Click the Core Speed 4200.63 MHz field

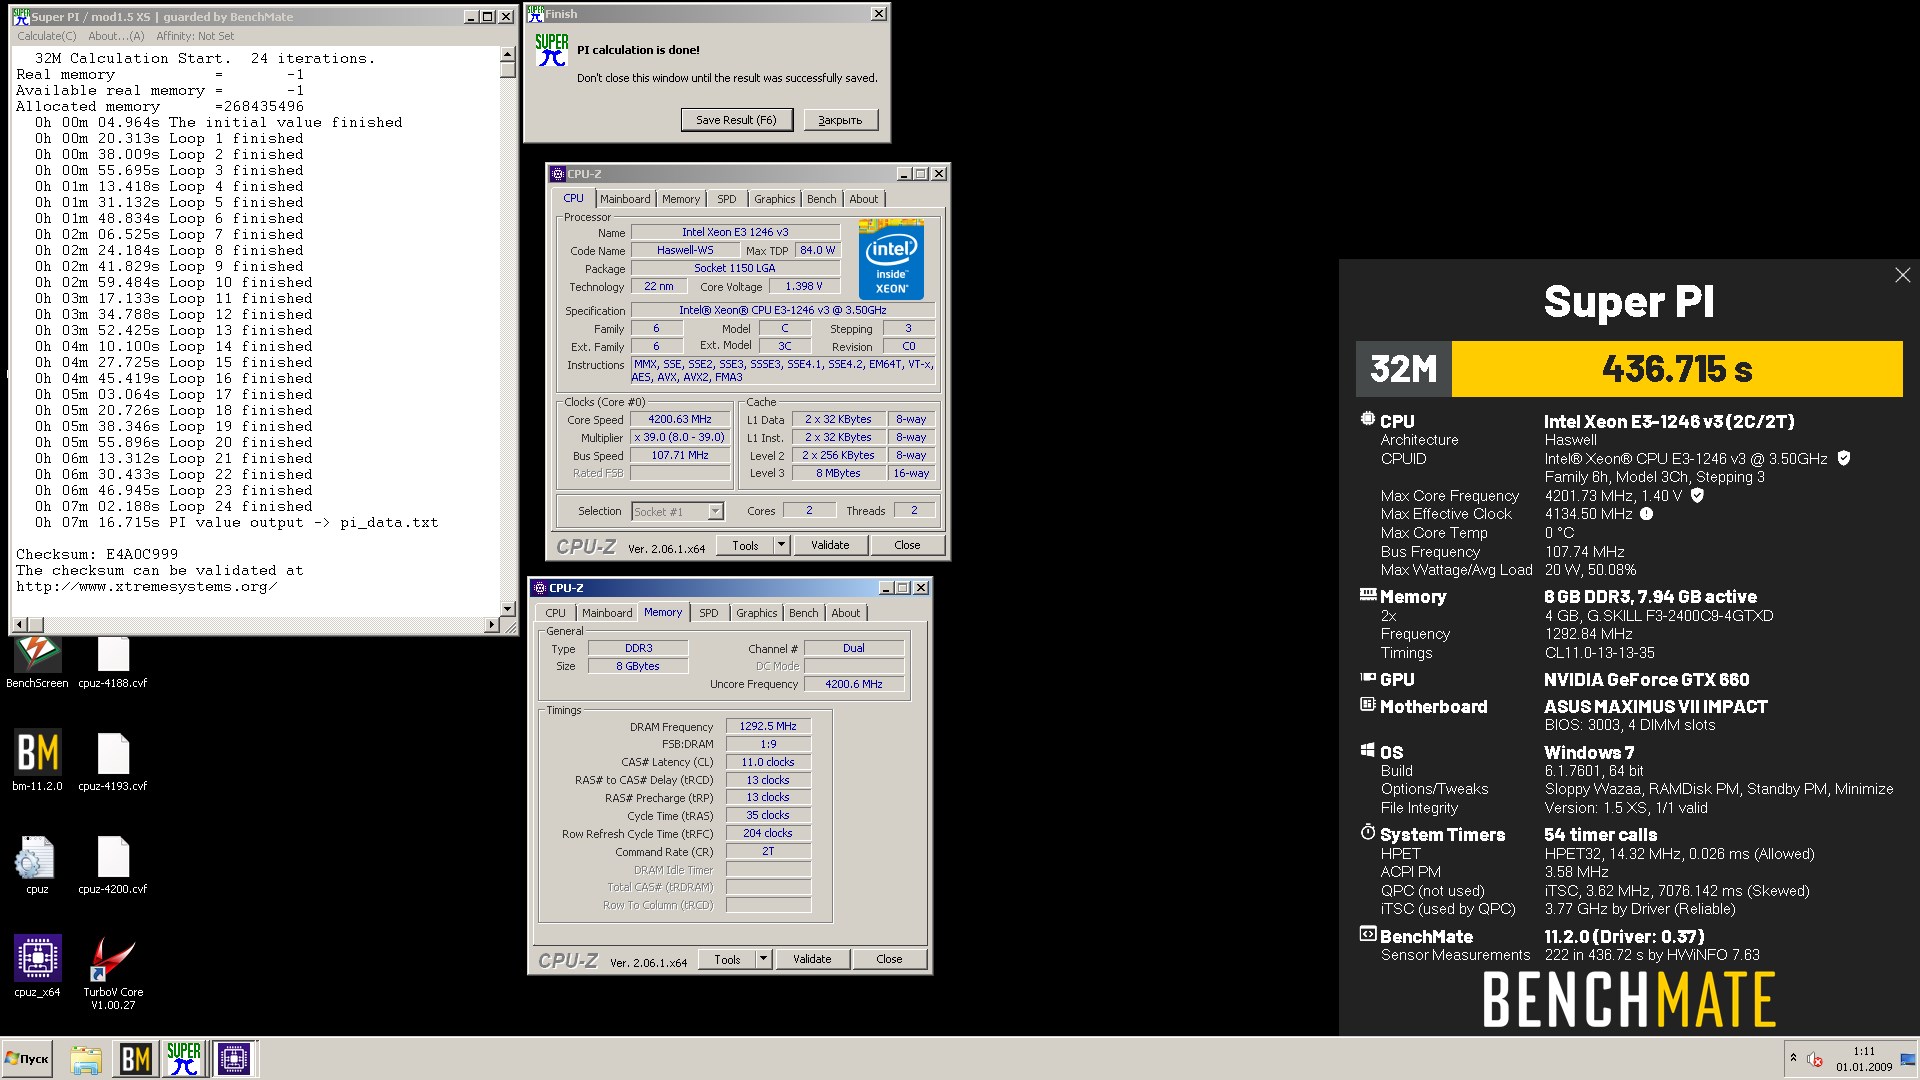coord(680,420)
